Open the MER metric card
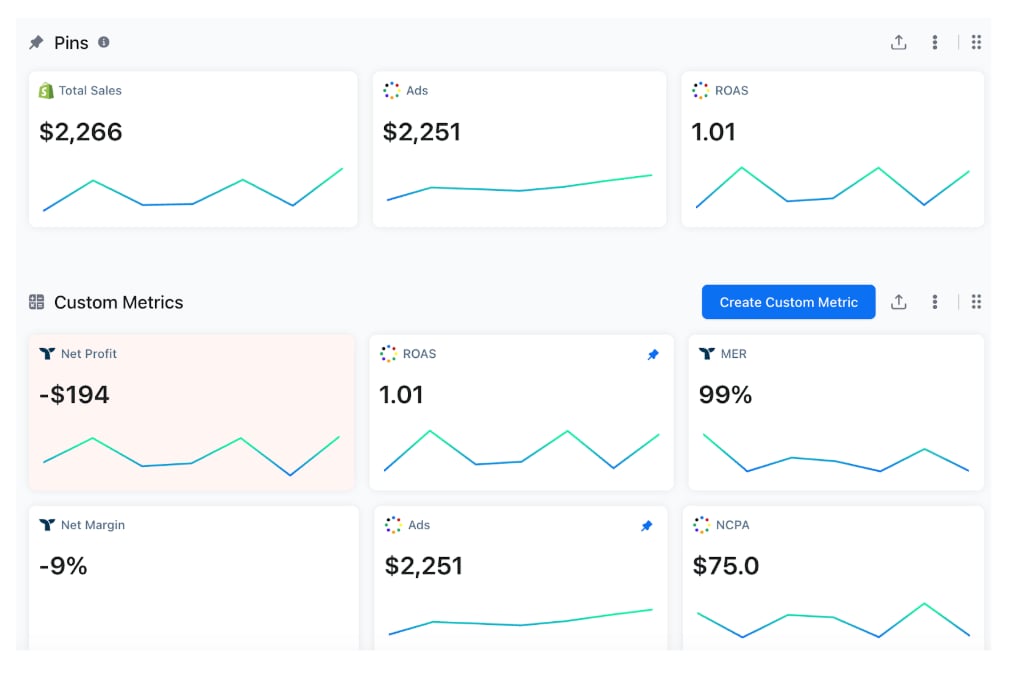 tap(835, 412)
